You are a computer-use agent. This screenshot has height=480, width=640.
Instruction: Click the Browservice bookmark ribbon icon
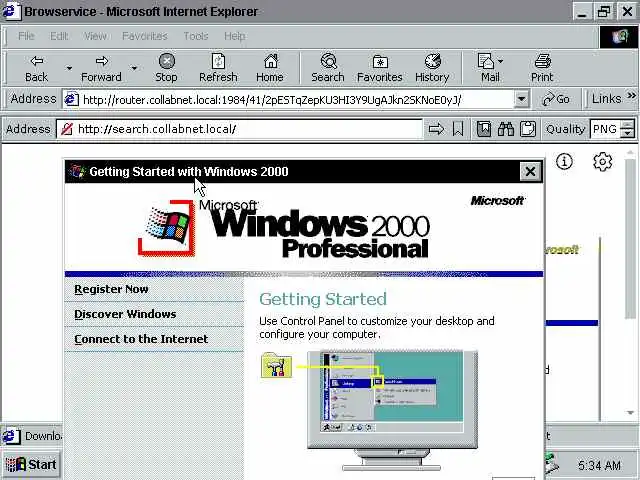tap(458, 129)
